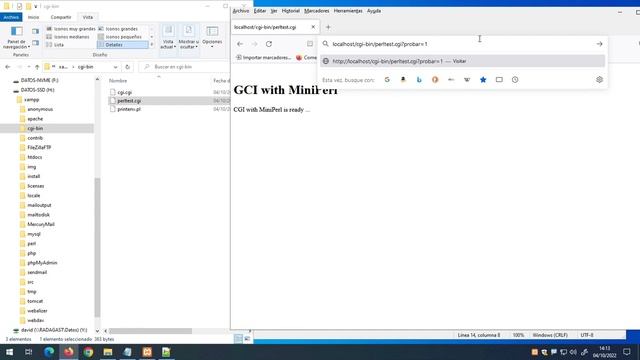
Task: Expand the layout gallery more arrow
Action: pyautogui.click(x=152, y=44)
